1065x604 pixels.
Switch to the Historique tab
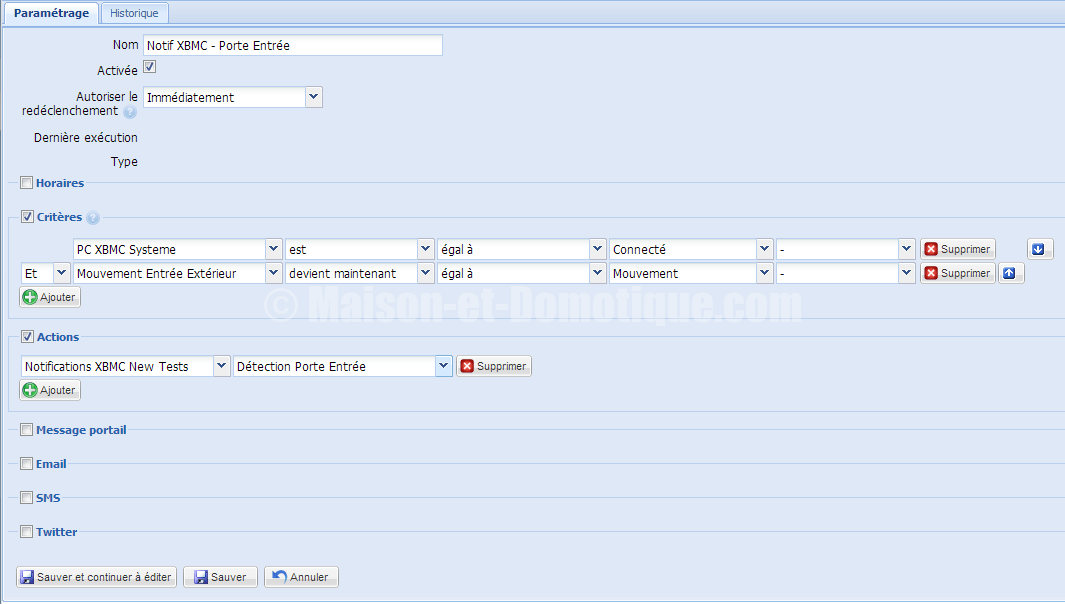pos(134,13)
